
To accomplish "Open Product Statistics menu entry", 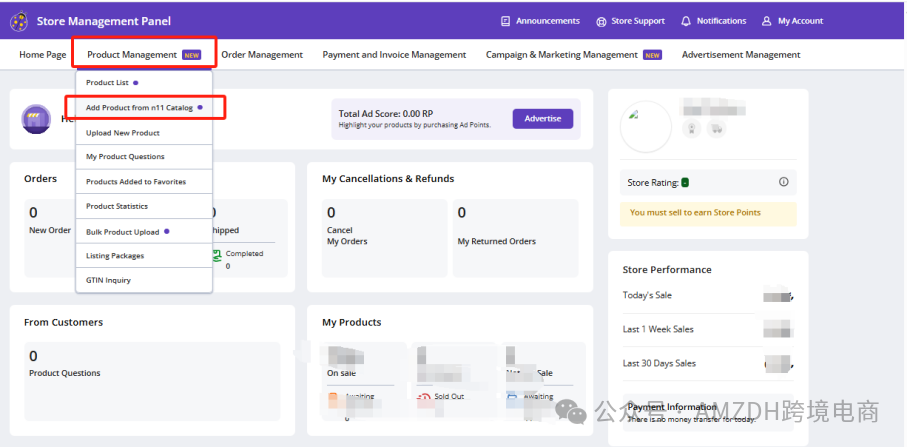I will tap(144, 206).
